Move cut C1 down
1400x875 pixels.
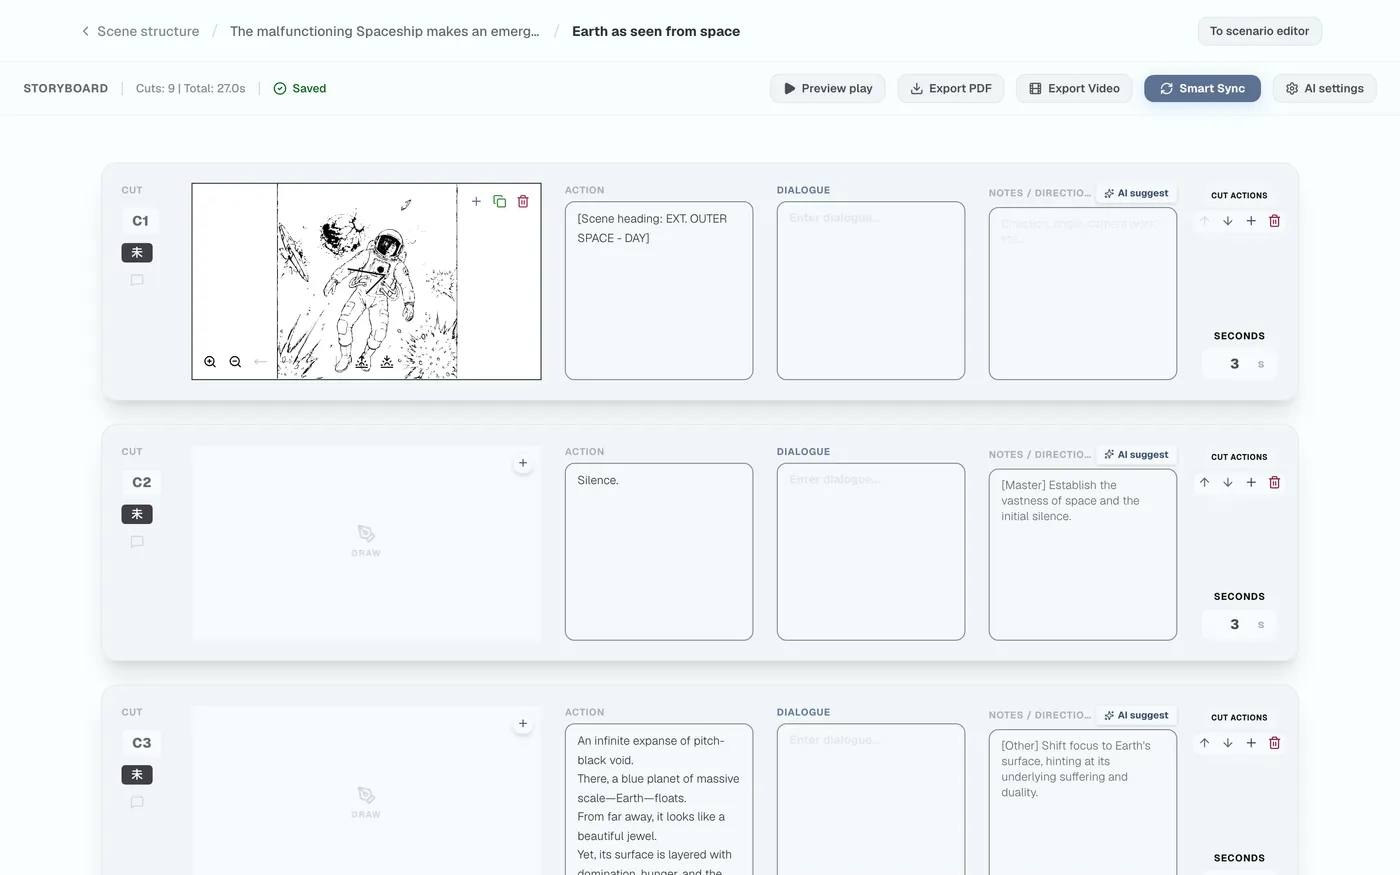click(x=1228, y=221)
